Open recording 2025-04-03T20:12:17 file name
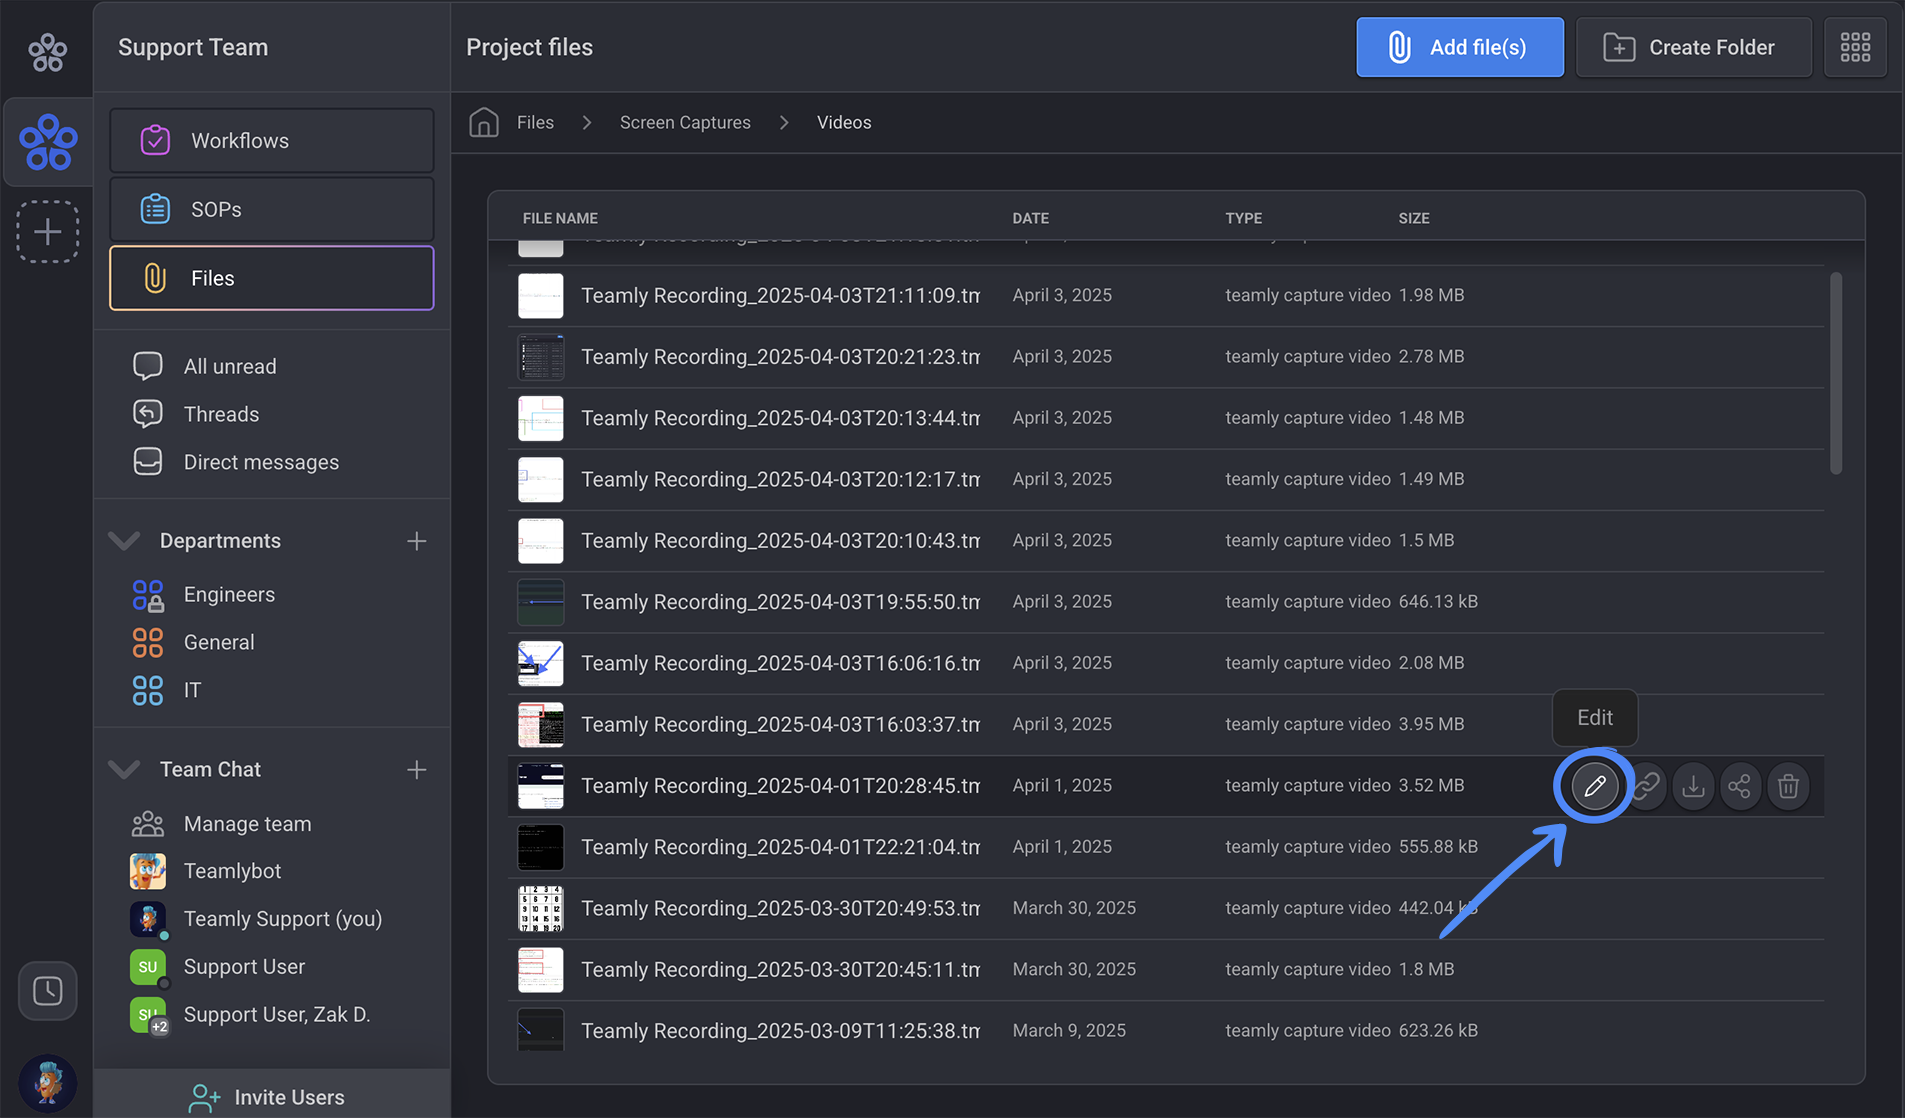1905x1118 pixels. tap(780, 479)
